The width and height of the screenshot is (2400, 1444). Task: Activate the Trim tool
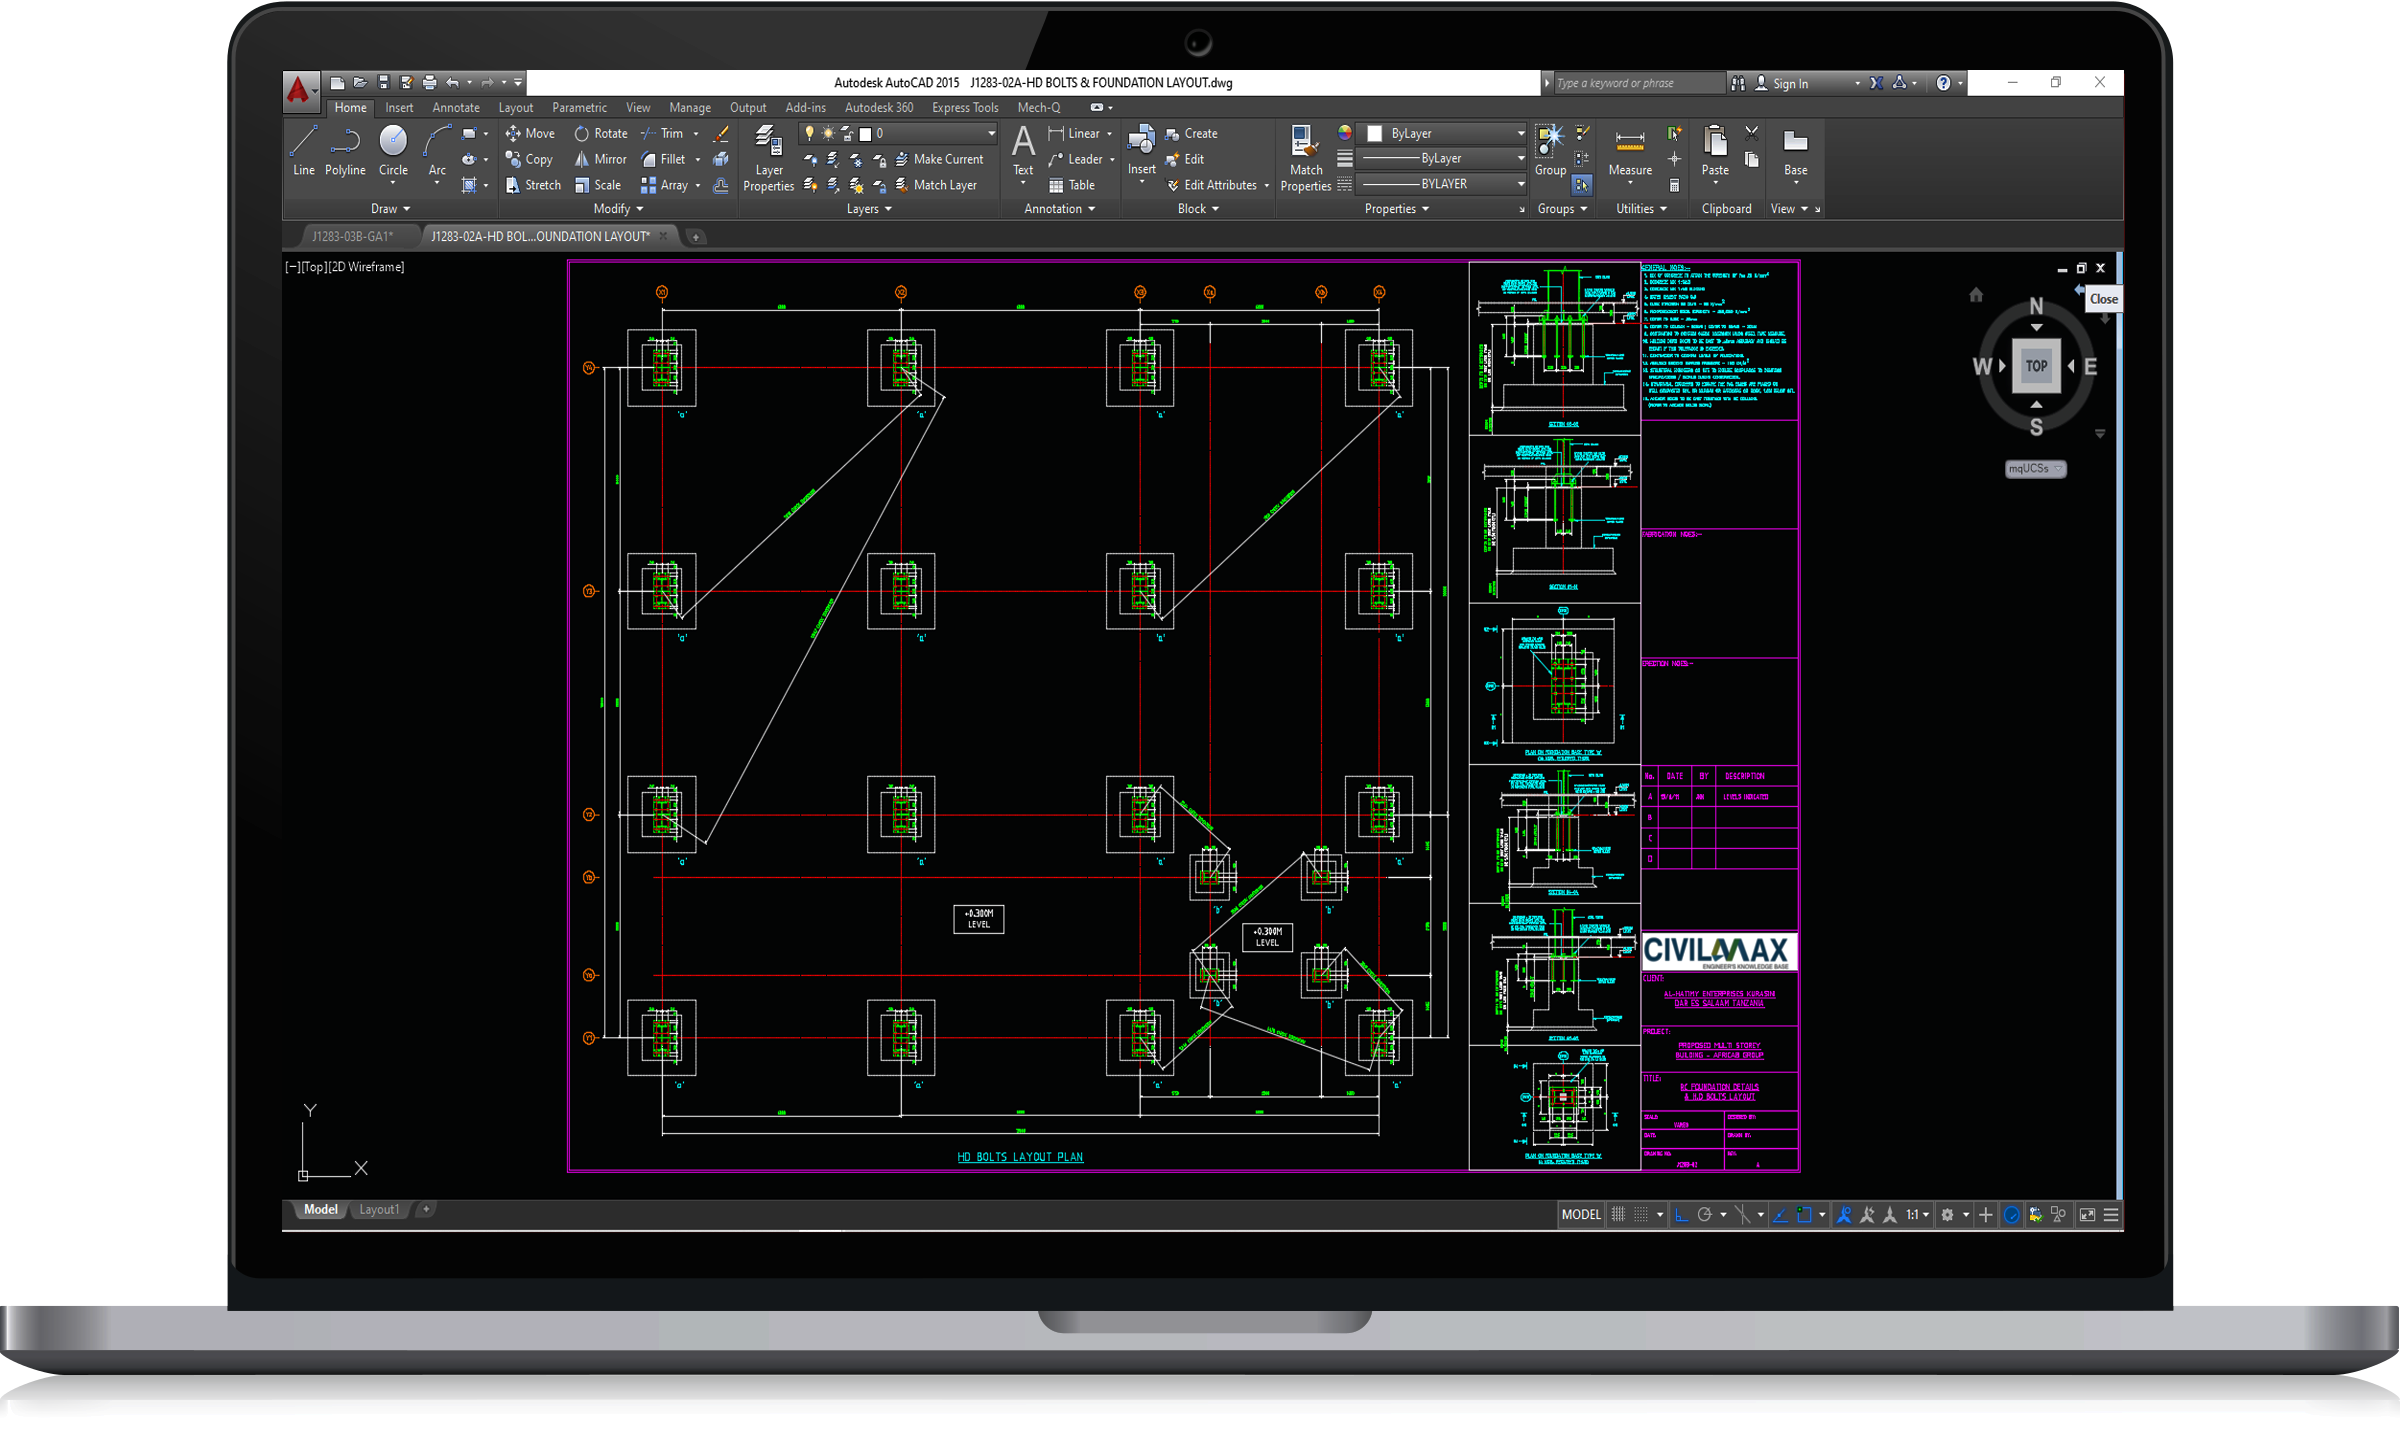point(662,133)
